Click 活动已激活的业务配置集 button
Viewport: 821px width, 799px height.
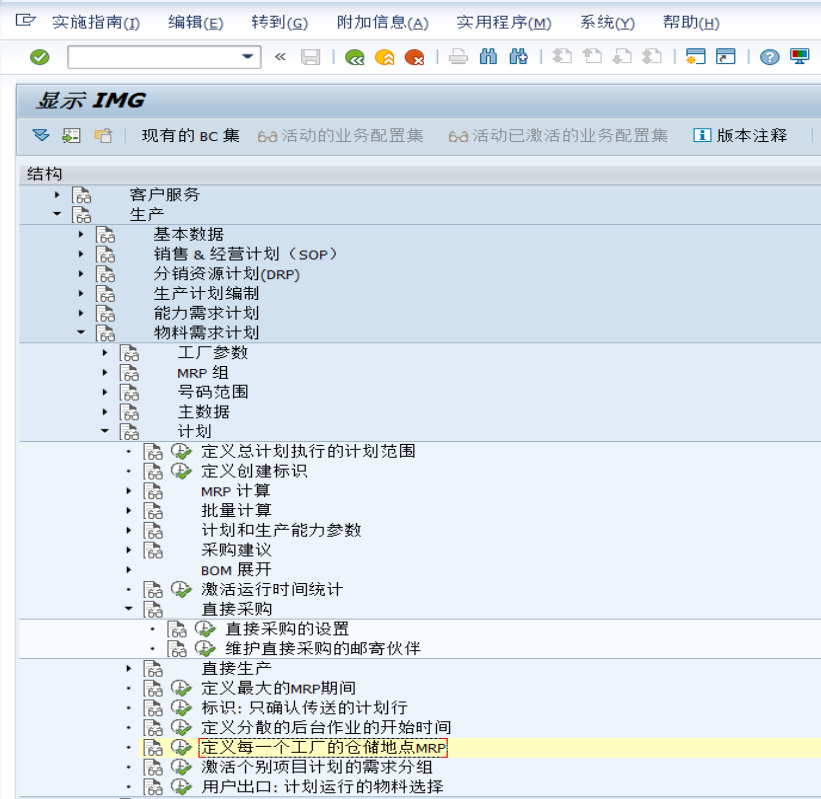(x=558, y=136)
